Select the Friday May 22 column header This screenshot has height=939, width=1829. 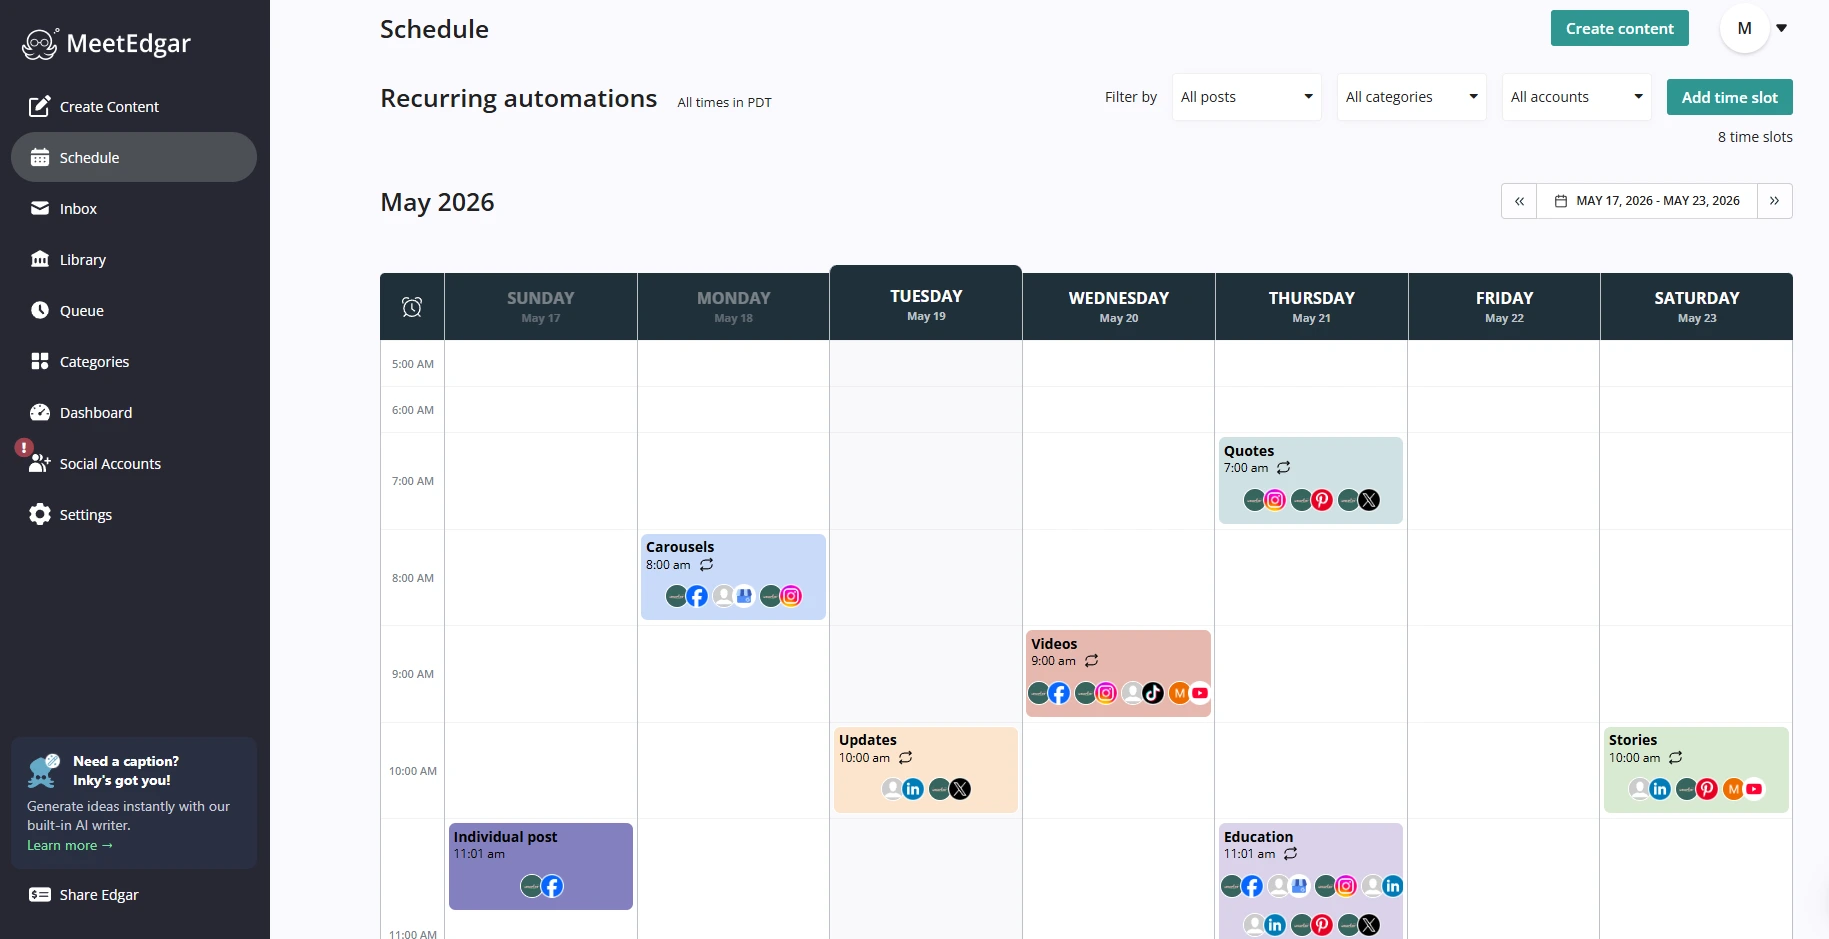(1504, 307)
